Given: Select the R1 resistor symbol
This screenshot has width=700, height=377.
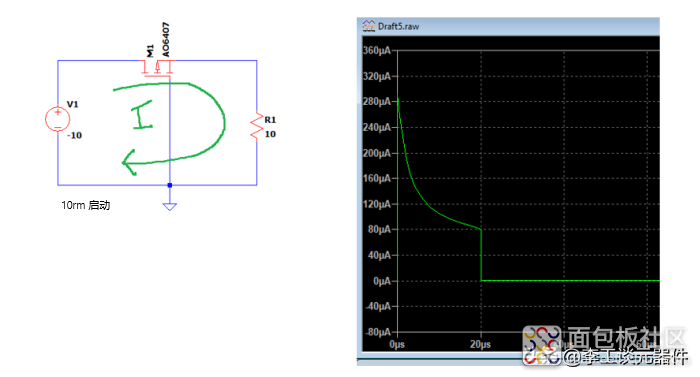Looking at the screenshot, I should click(257, 126).
